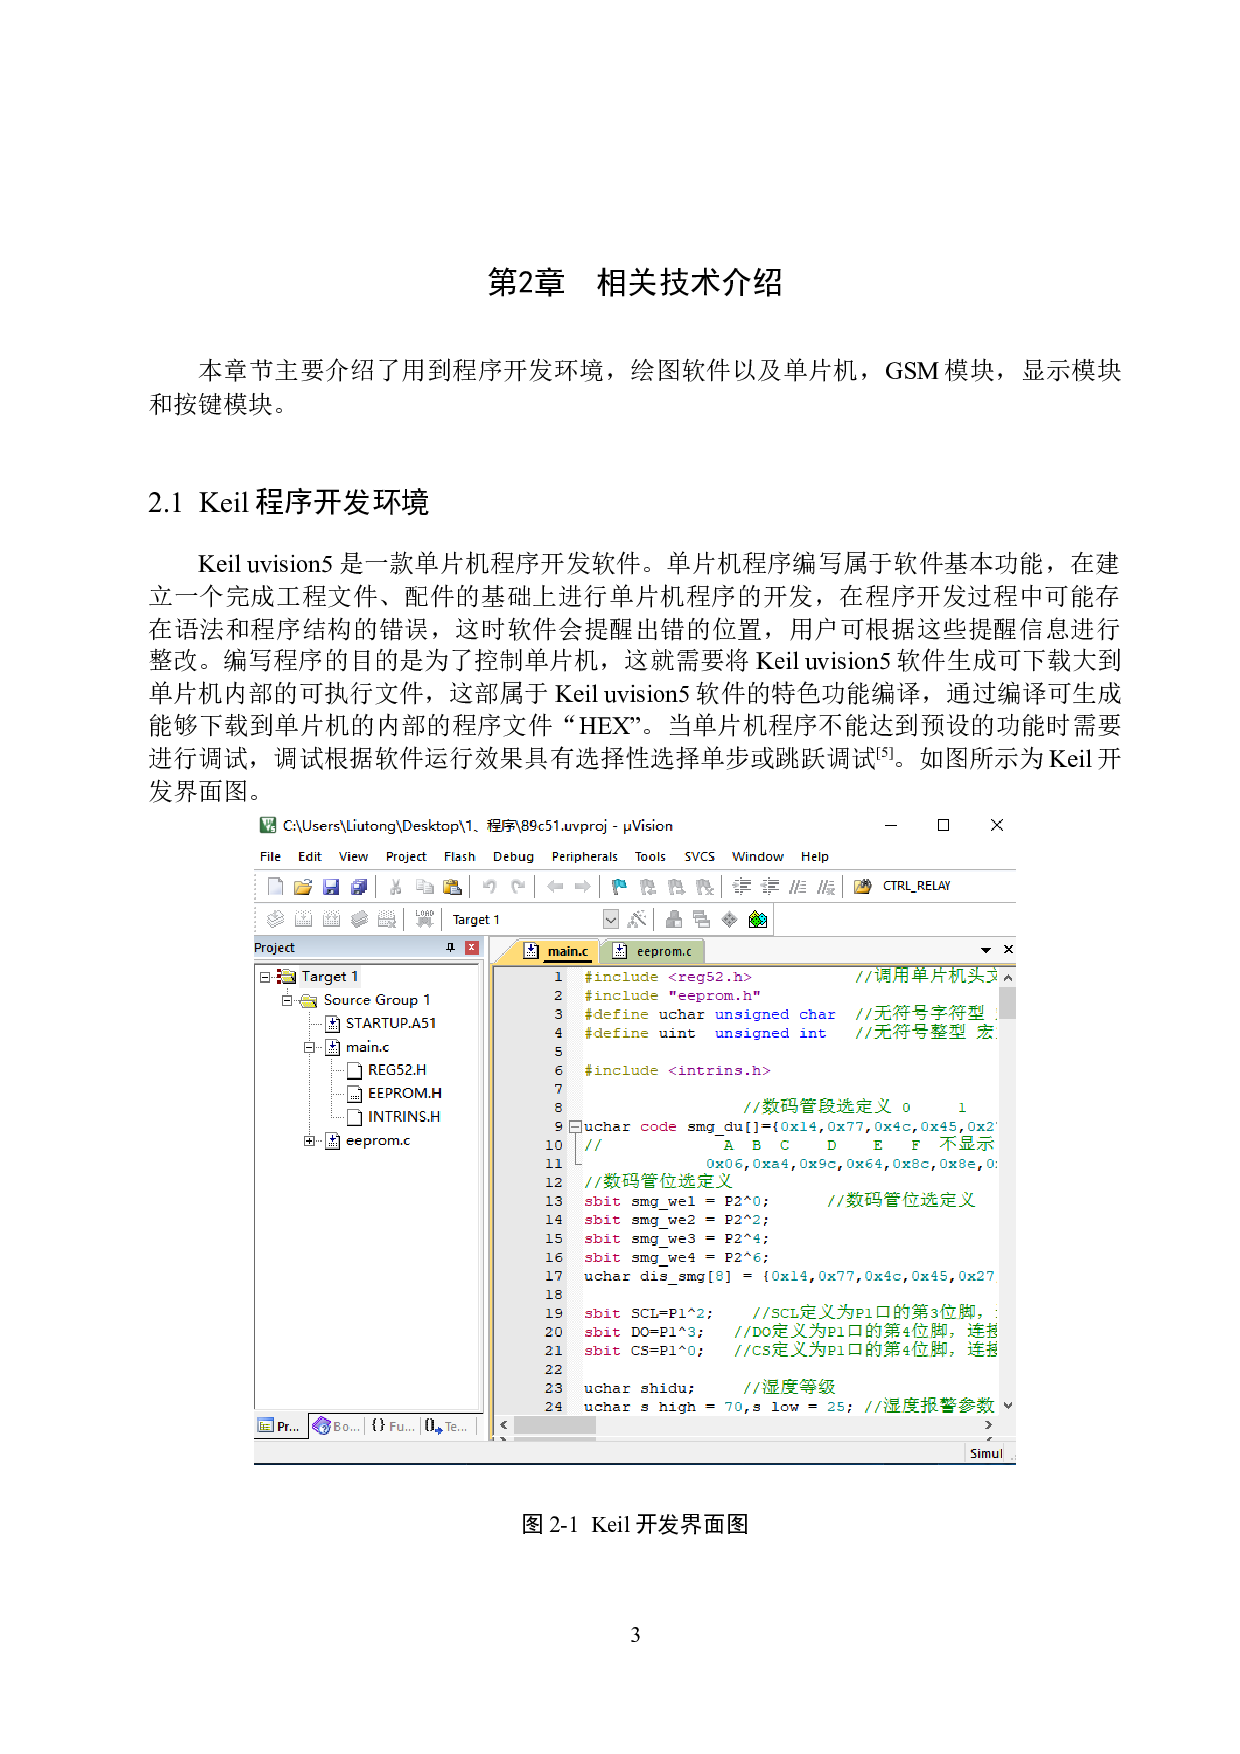Screen dimensions: 1240x1754
Task: Open the Peripherals menu
Action: pyautogui.click(x=584, y=857)
